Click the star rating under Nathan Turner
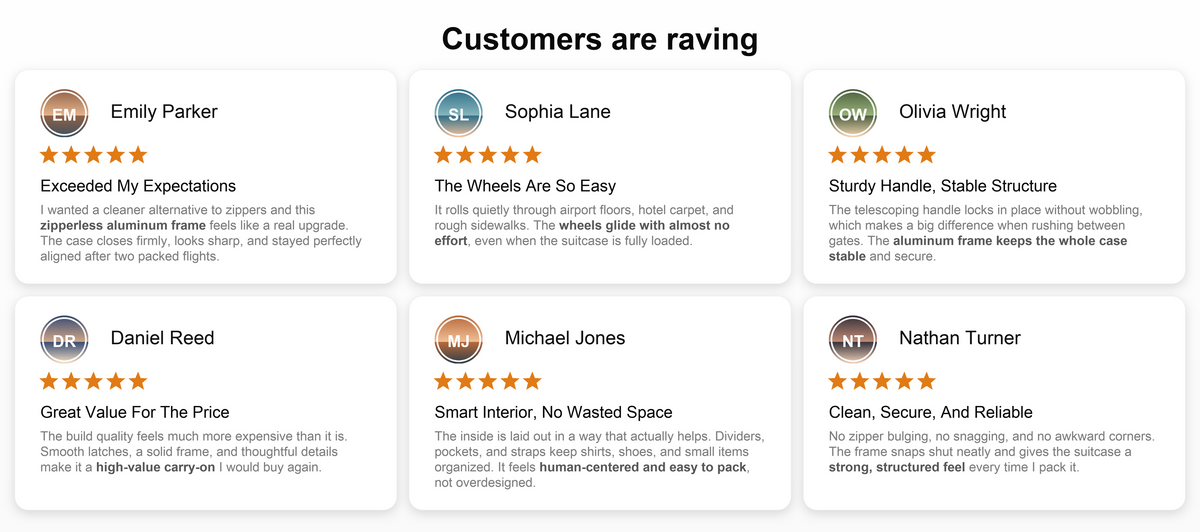The image size is (1200, 532). tap(882, 381)
